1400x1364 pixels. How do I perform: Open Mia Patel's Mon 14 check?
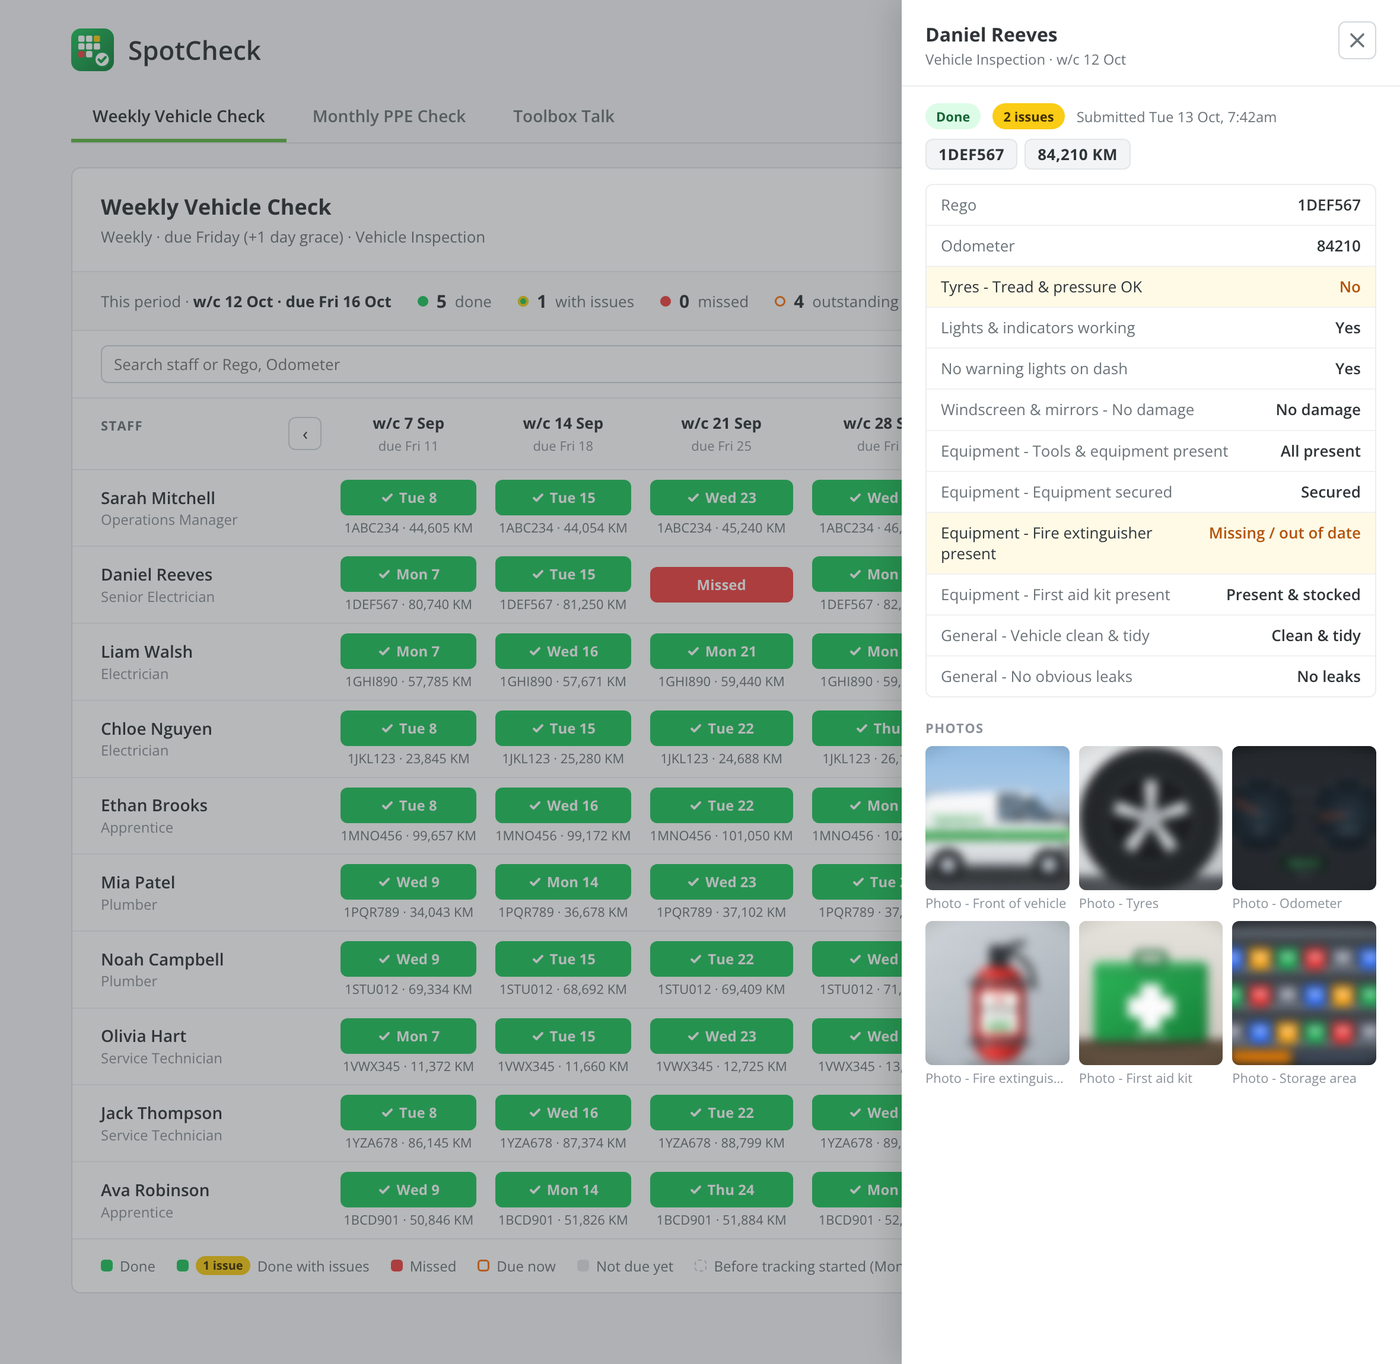point(563,882)
